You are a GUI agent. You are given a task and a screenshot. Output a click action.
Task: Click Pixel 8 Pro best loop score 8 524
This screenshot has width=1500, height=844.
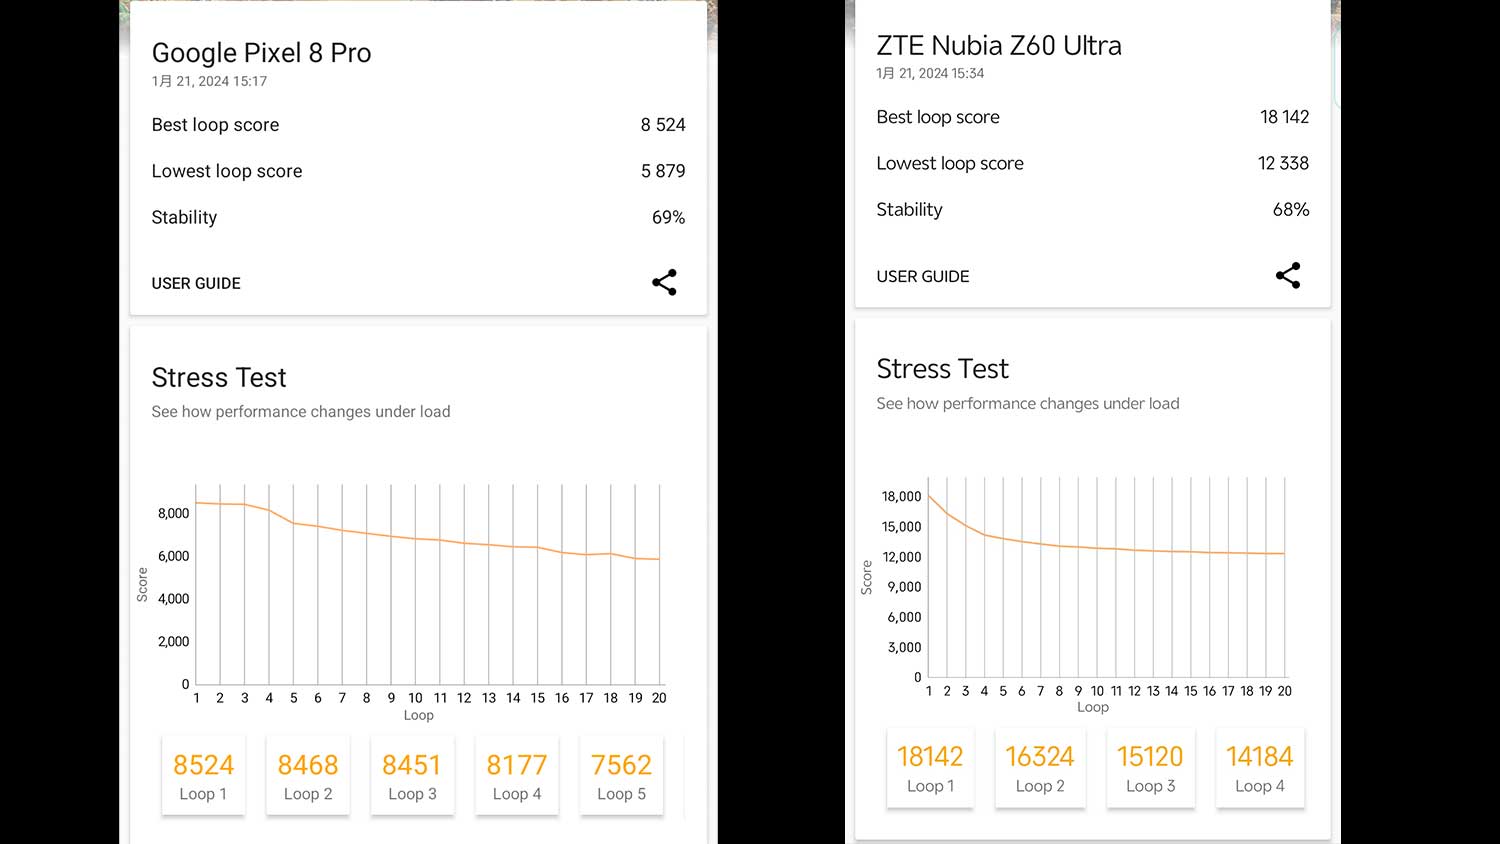[x=663, y=125]
